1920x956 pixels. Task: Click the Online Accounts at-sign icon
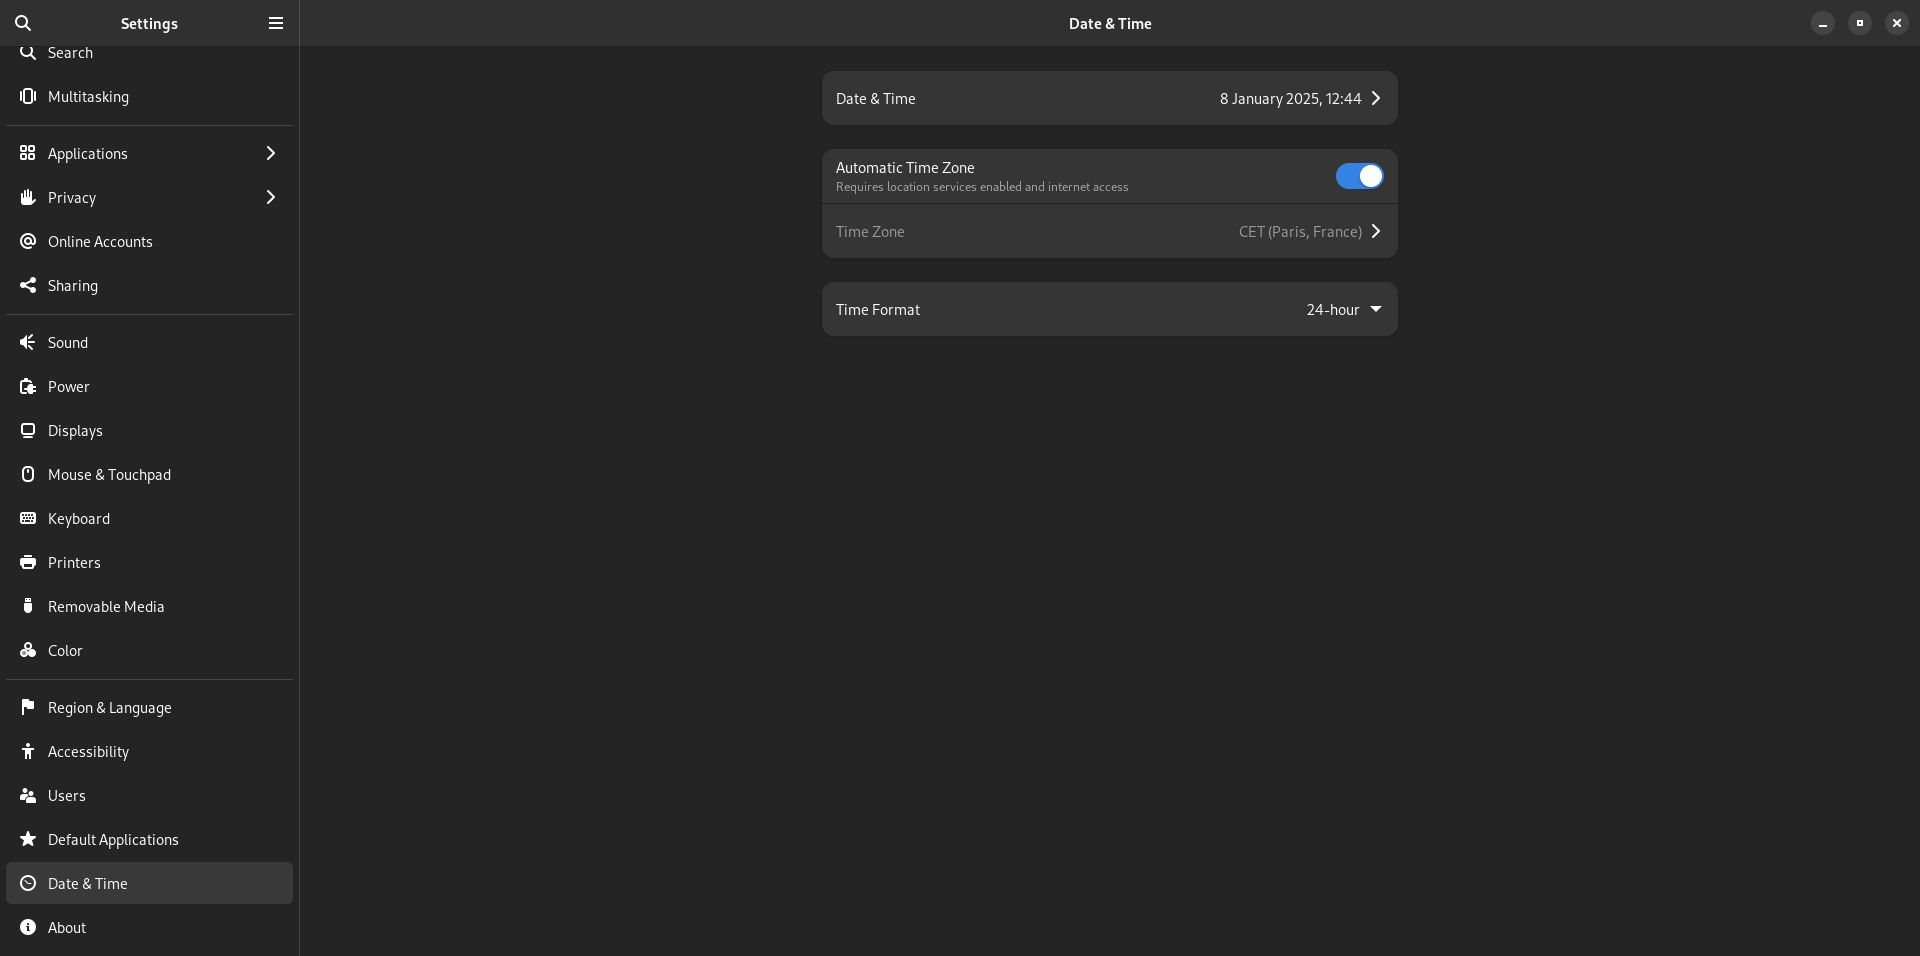click(x=28, y=242)
